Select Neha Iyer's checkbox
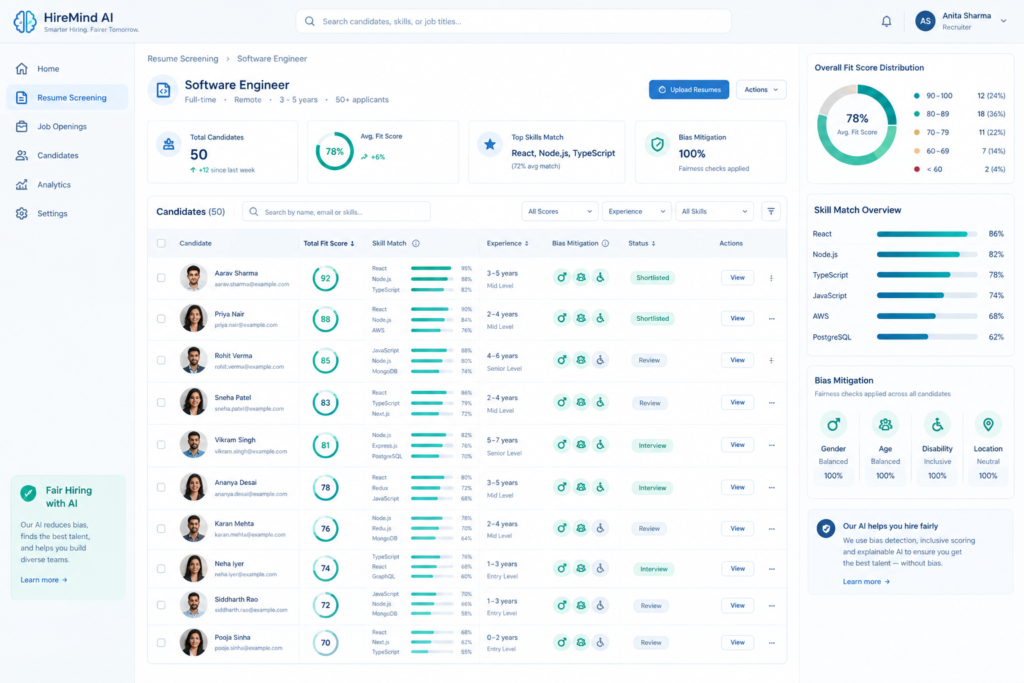The height and width of the screenshot is (683, 1024). (161, 569)
